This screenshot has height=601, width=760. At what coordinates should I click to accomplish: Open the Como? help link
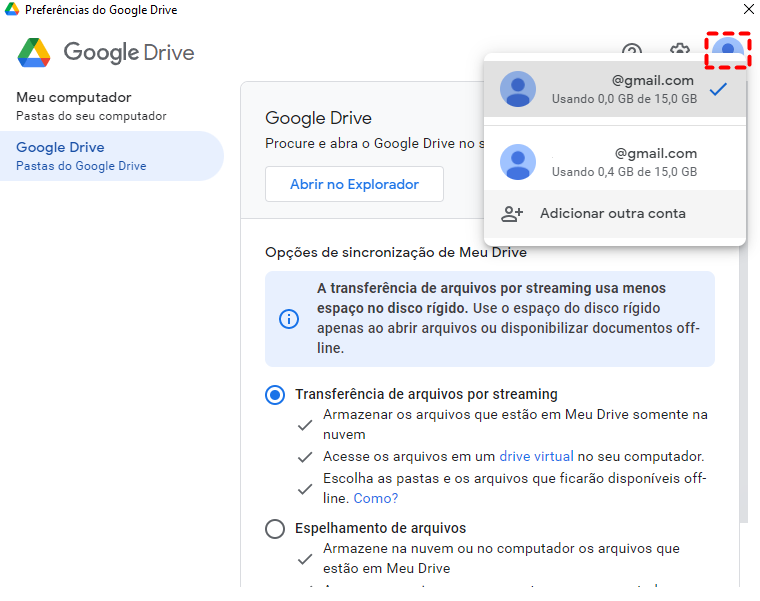(376, 498)
